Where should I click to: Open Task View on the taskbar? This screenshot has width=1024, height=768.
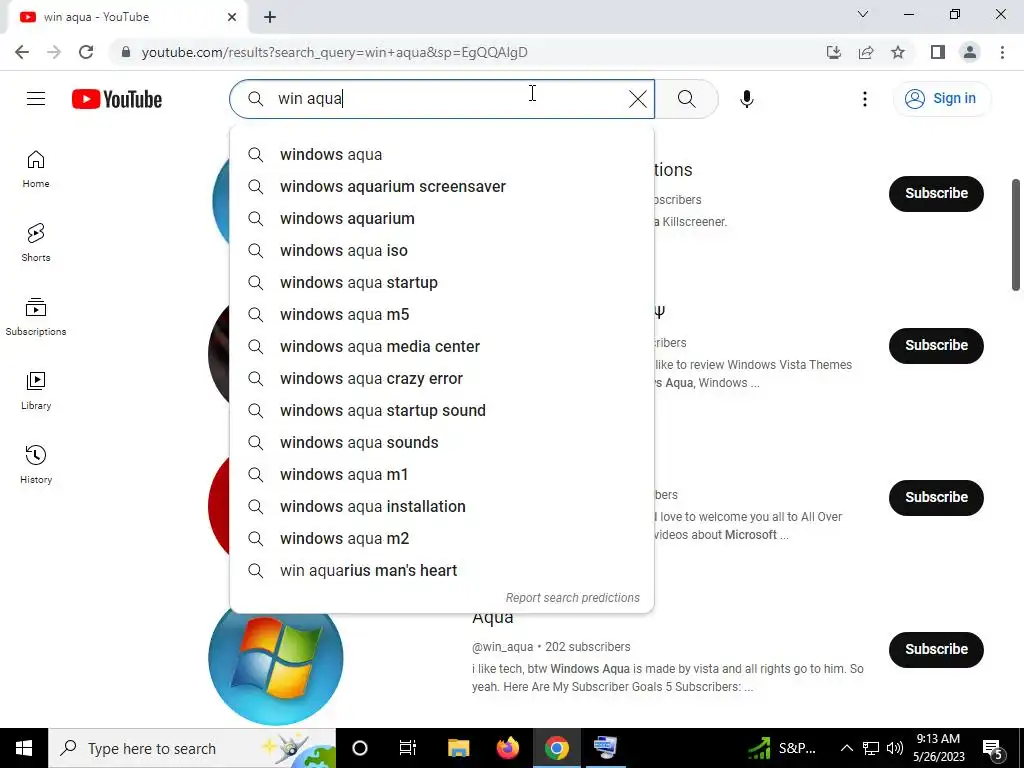408,748
